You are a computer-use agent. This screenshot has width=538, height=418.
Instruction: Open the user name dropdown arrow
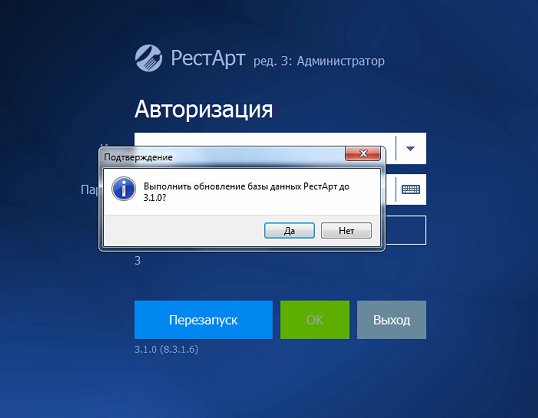(410, 148)
